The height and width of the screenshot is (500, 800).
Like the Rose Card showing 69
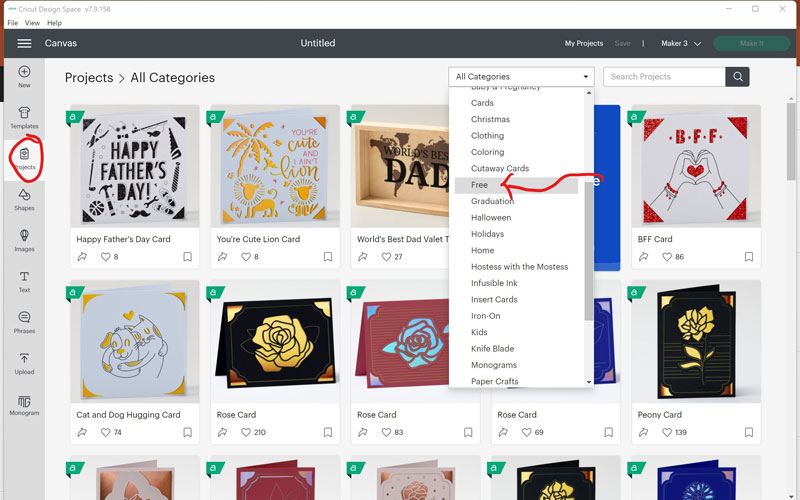click(526, 432)
